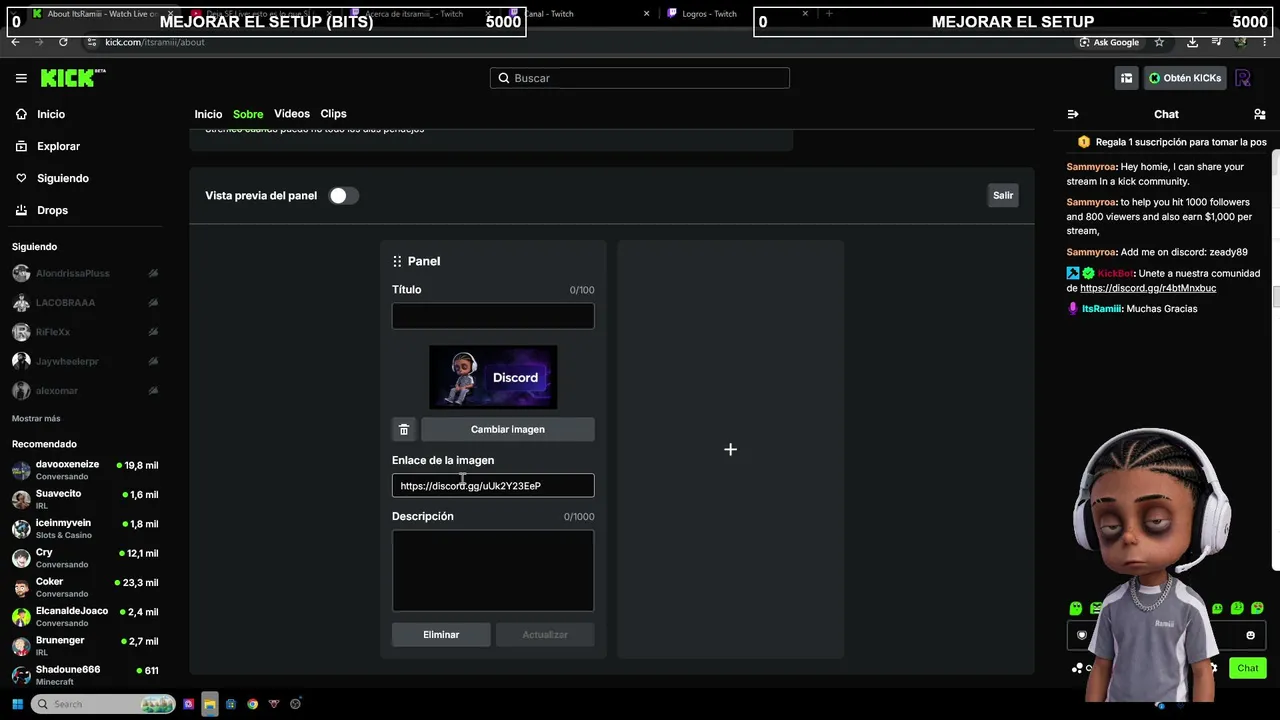
Task: Open Shadoune666 recommended channel
Action: click(86, 675)
